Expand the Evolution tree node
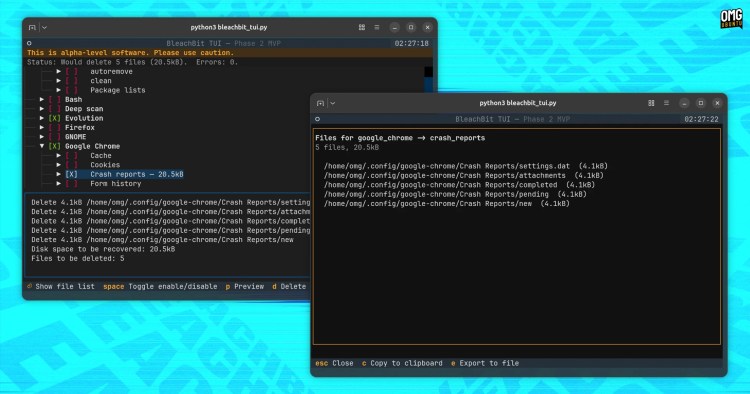Viewport: 750px width, 394px height. (42, 118)
